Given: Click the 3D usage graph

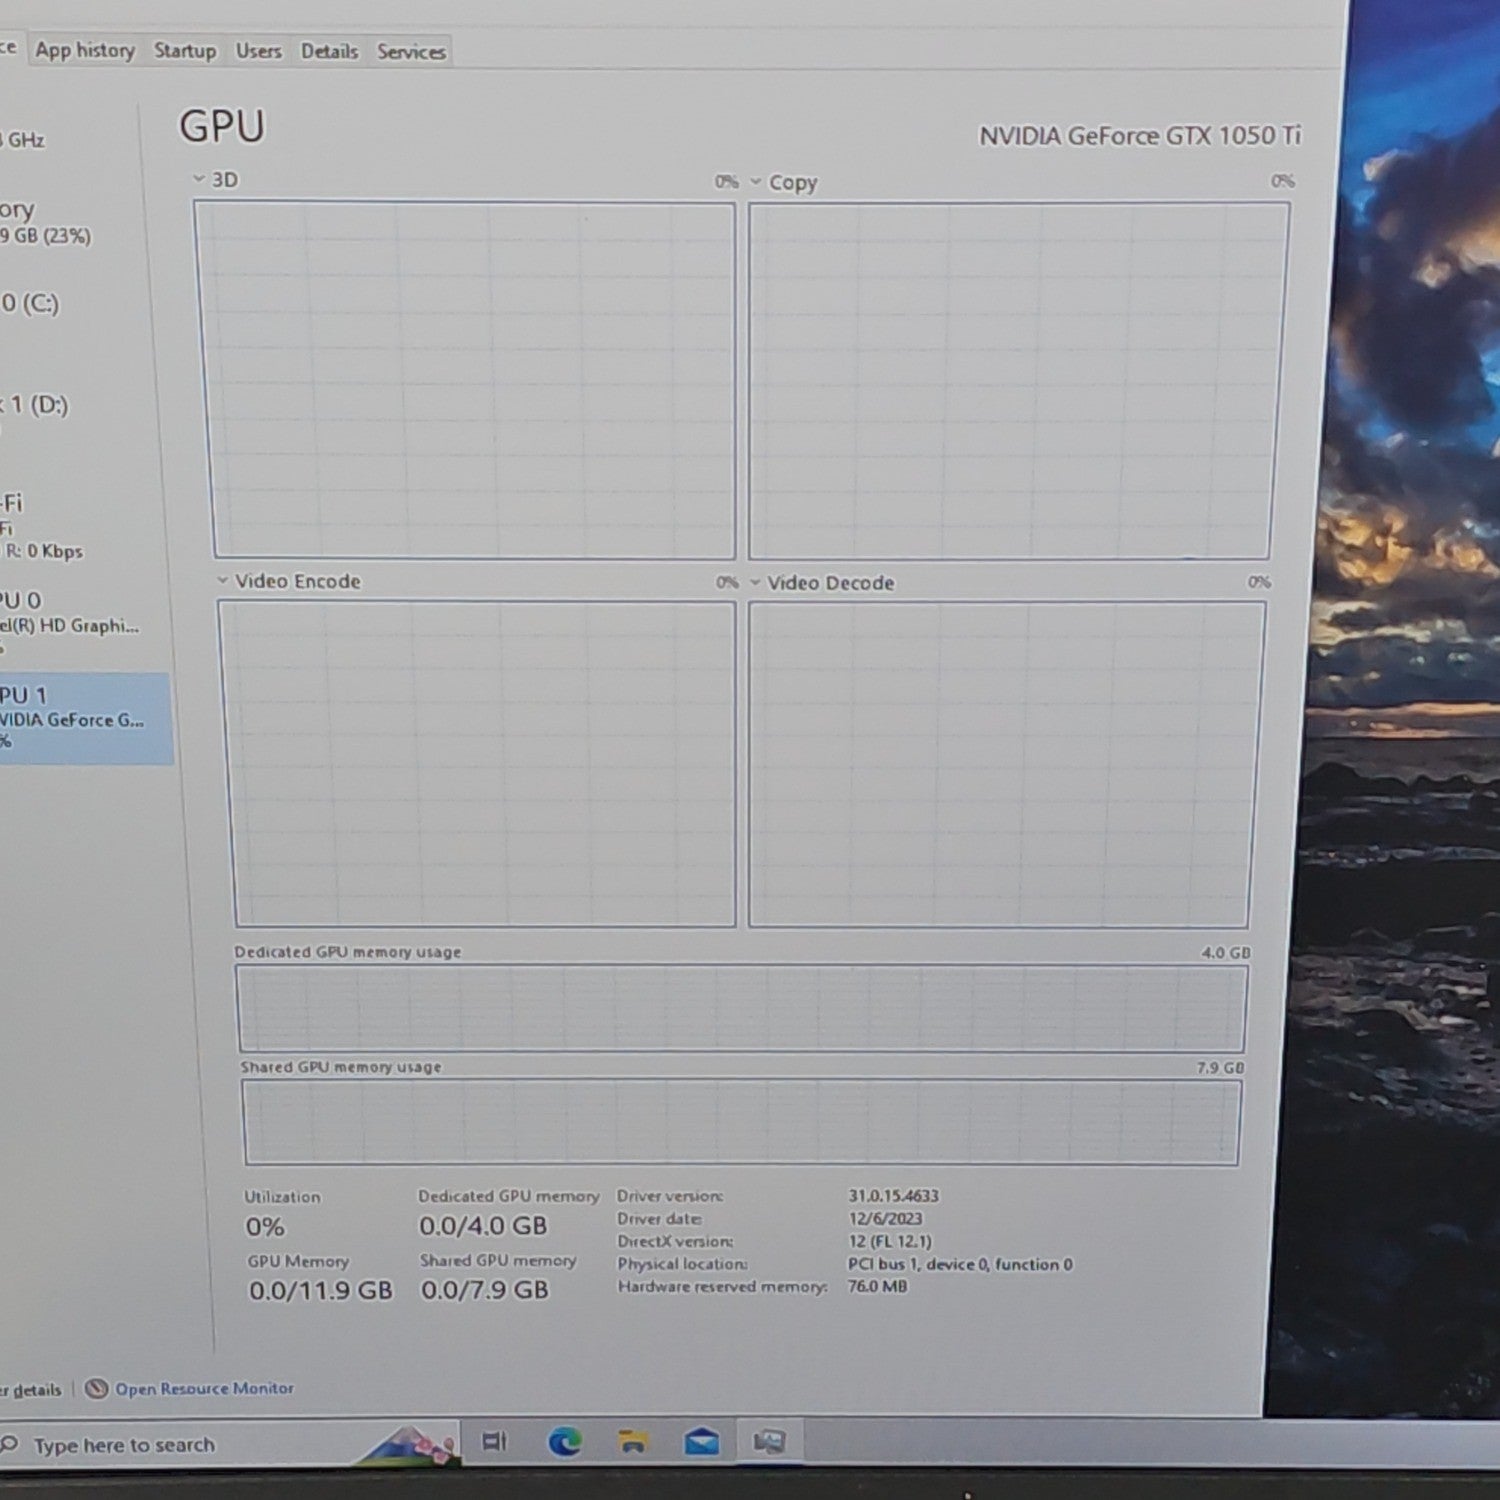Looking at the screenshot, I should [467, 380].
